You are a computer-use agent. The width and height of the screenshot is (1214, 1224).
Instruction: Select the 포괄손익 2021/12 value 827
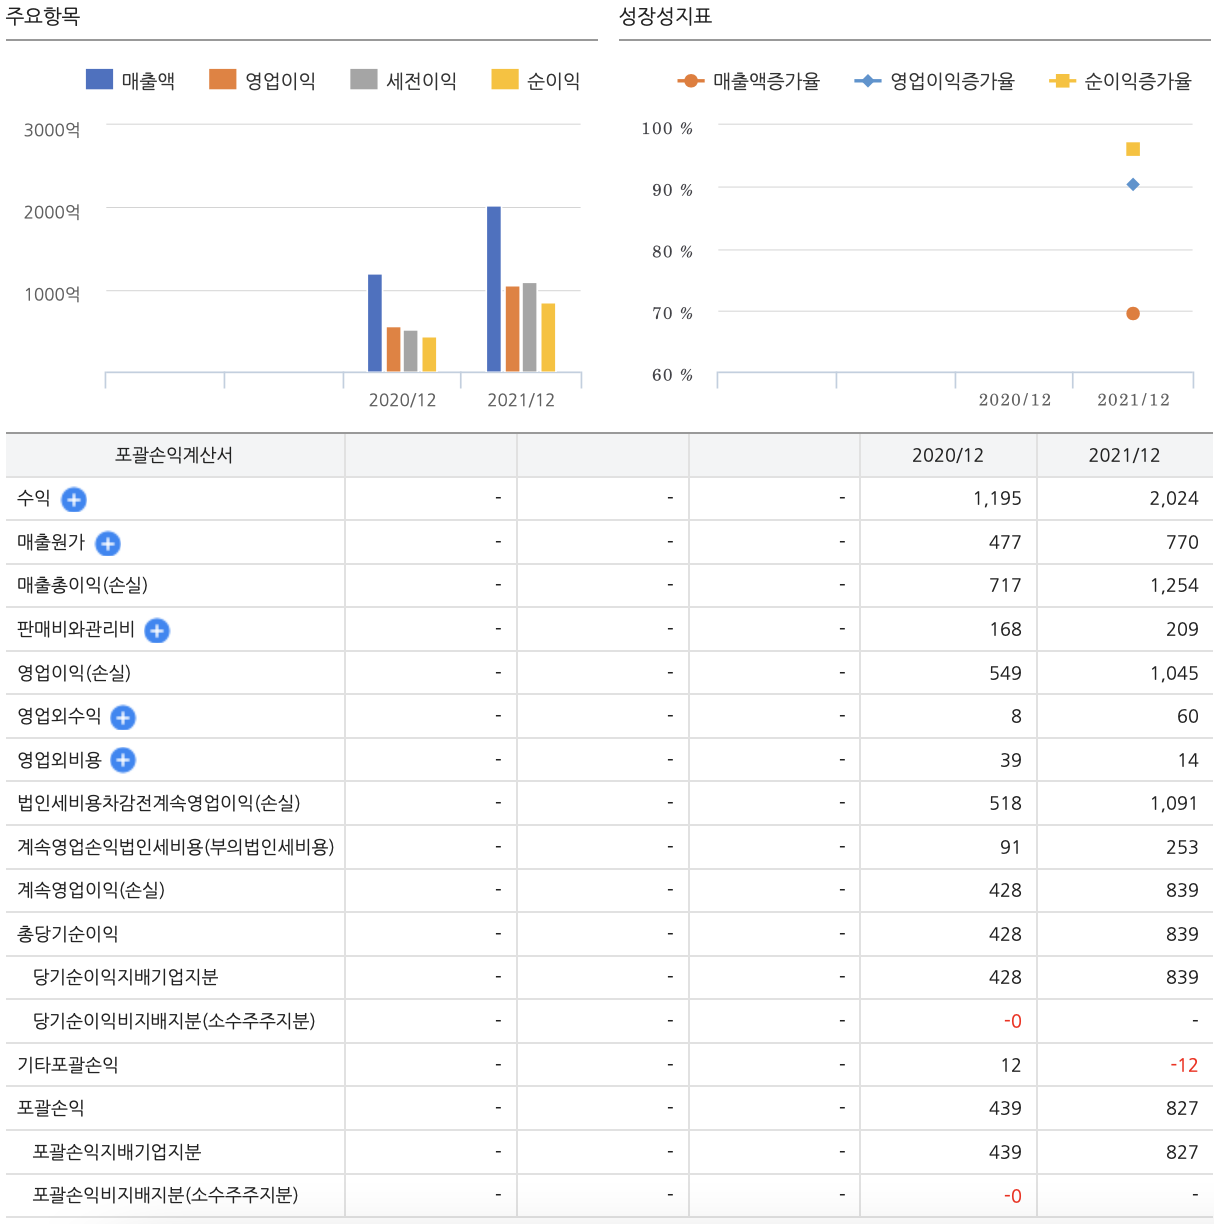pyautogui.click(x=1182, y=1108)
